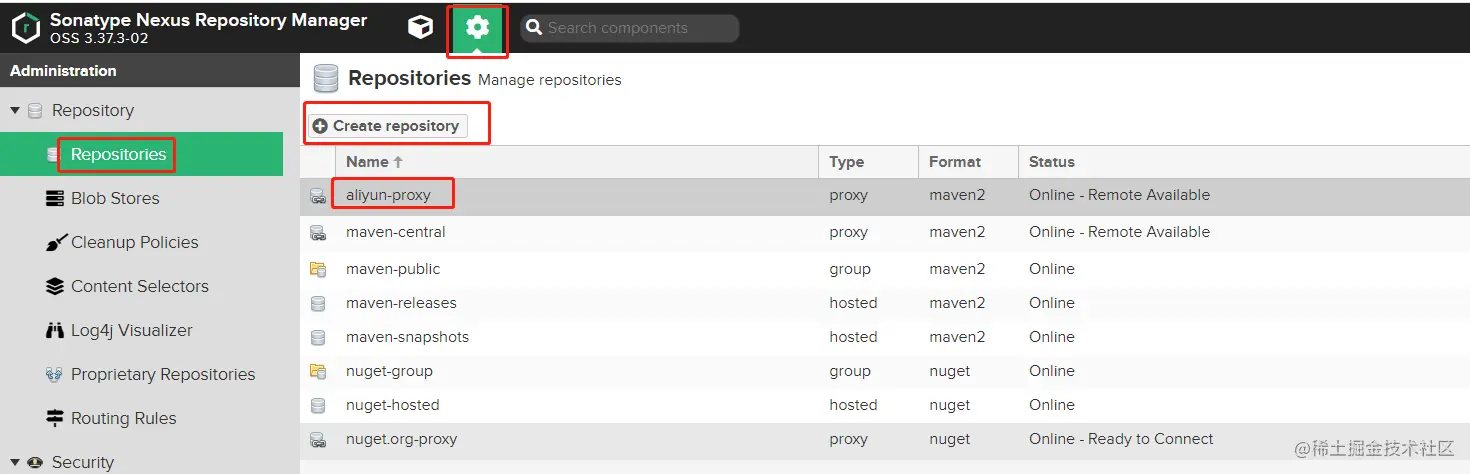Click the Routing Rules signpost icon
The height and width of the screenshot is (474, 1470).
(x=55, y=418)
